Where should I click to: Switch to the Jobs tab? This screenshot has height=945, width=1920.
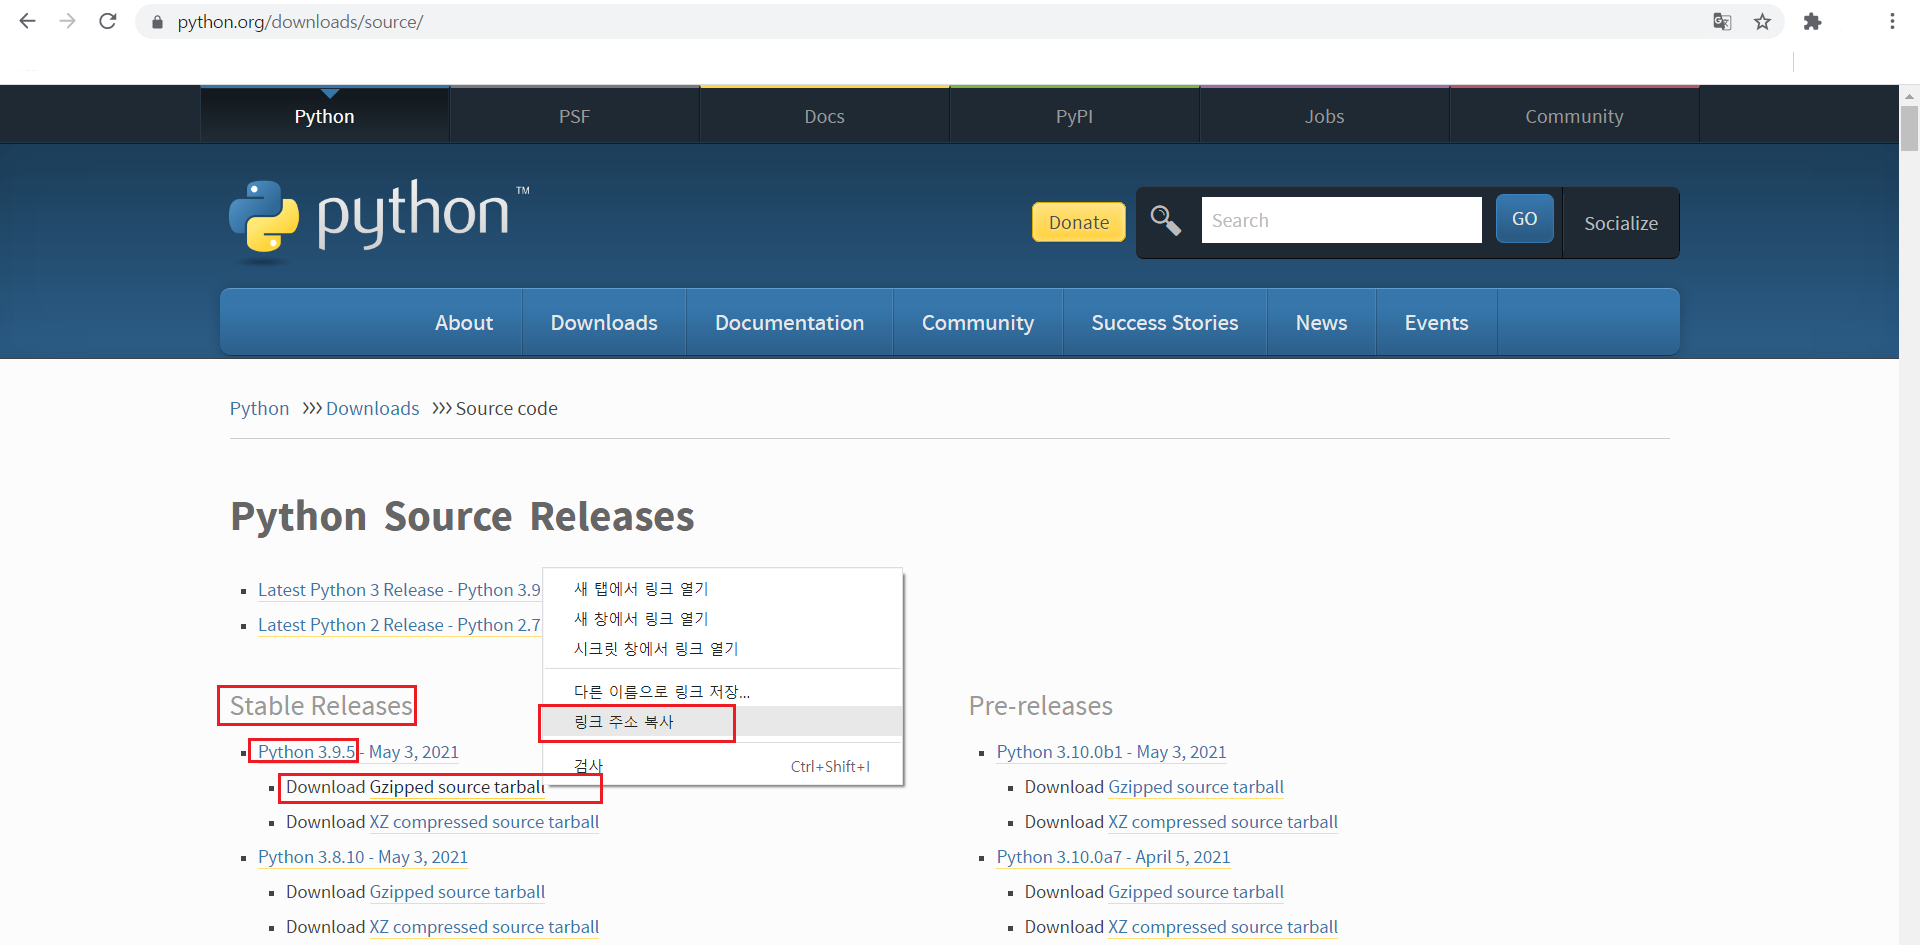tap(1325, 116)
